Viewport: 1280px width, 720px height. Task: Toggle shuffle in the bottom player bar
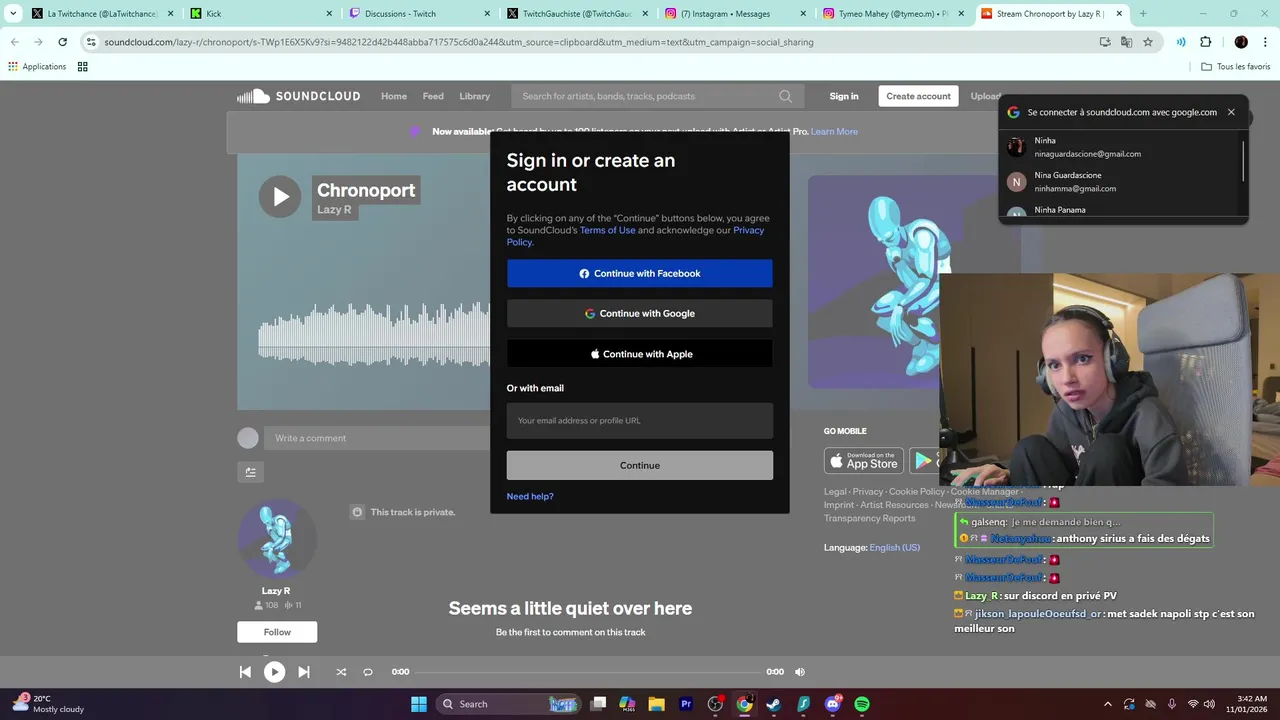[341, 672]
